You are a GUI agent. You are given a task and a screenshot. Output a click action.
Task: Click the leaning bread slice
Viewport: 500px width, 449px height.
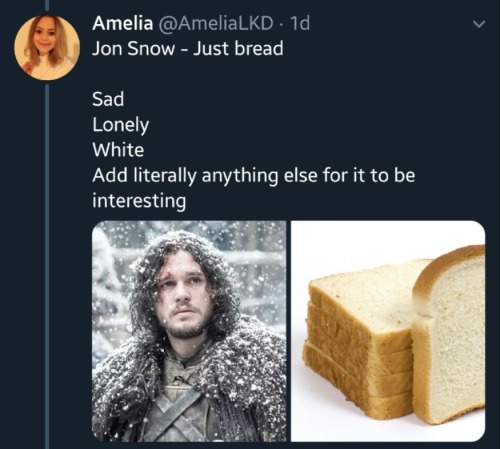[x=448, y=335]
